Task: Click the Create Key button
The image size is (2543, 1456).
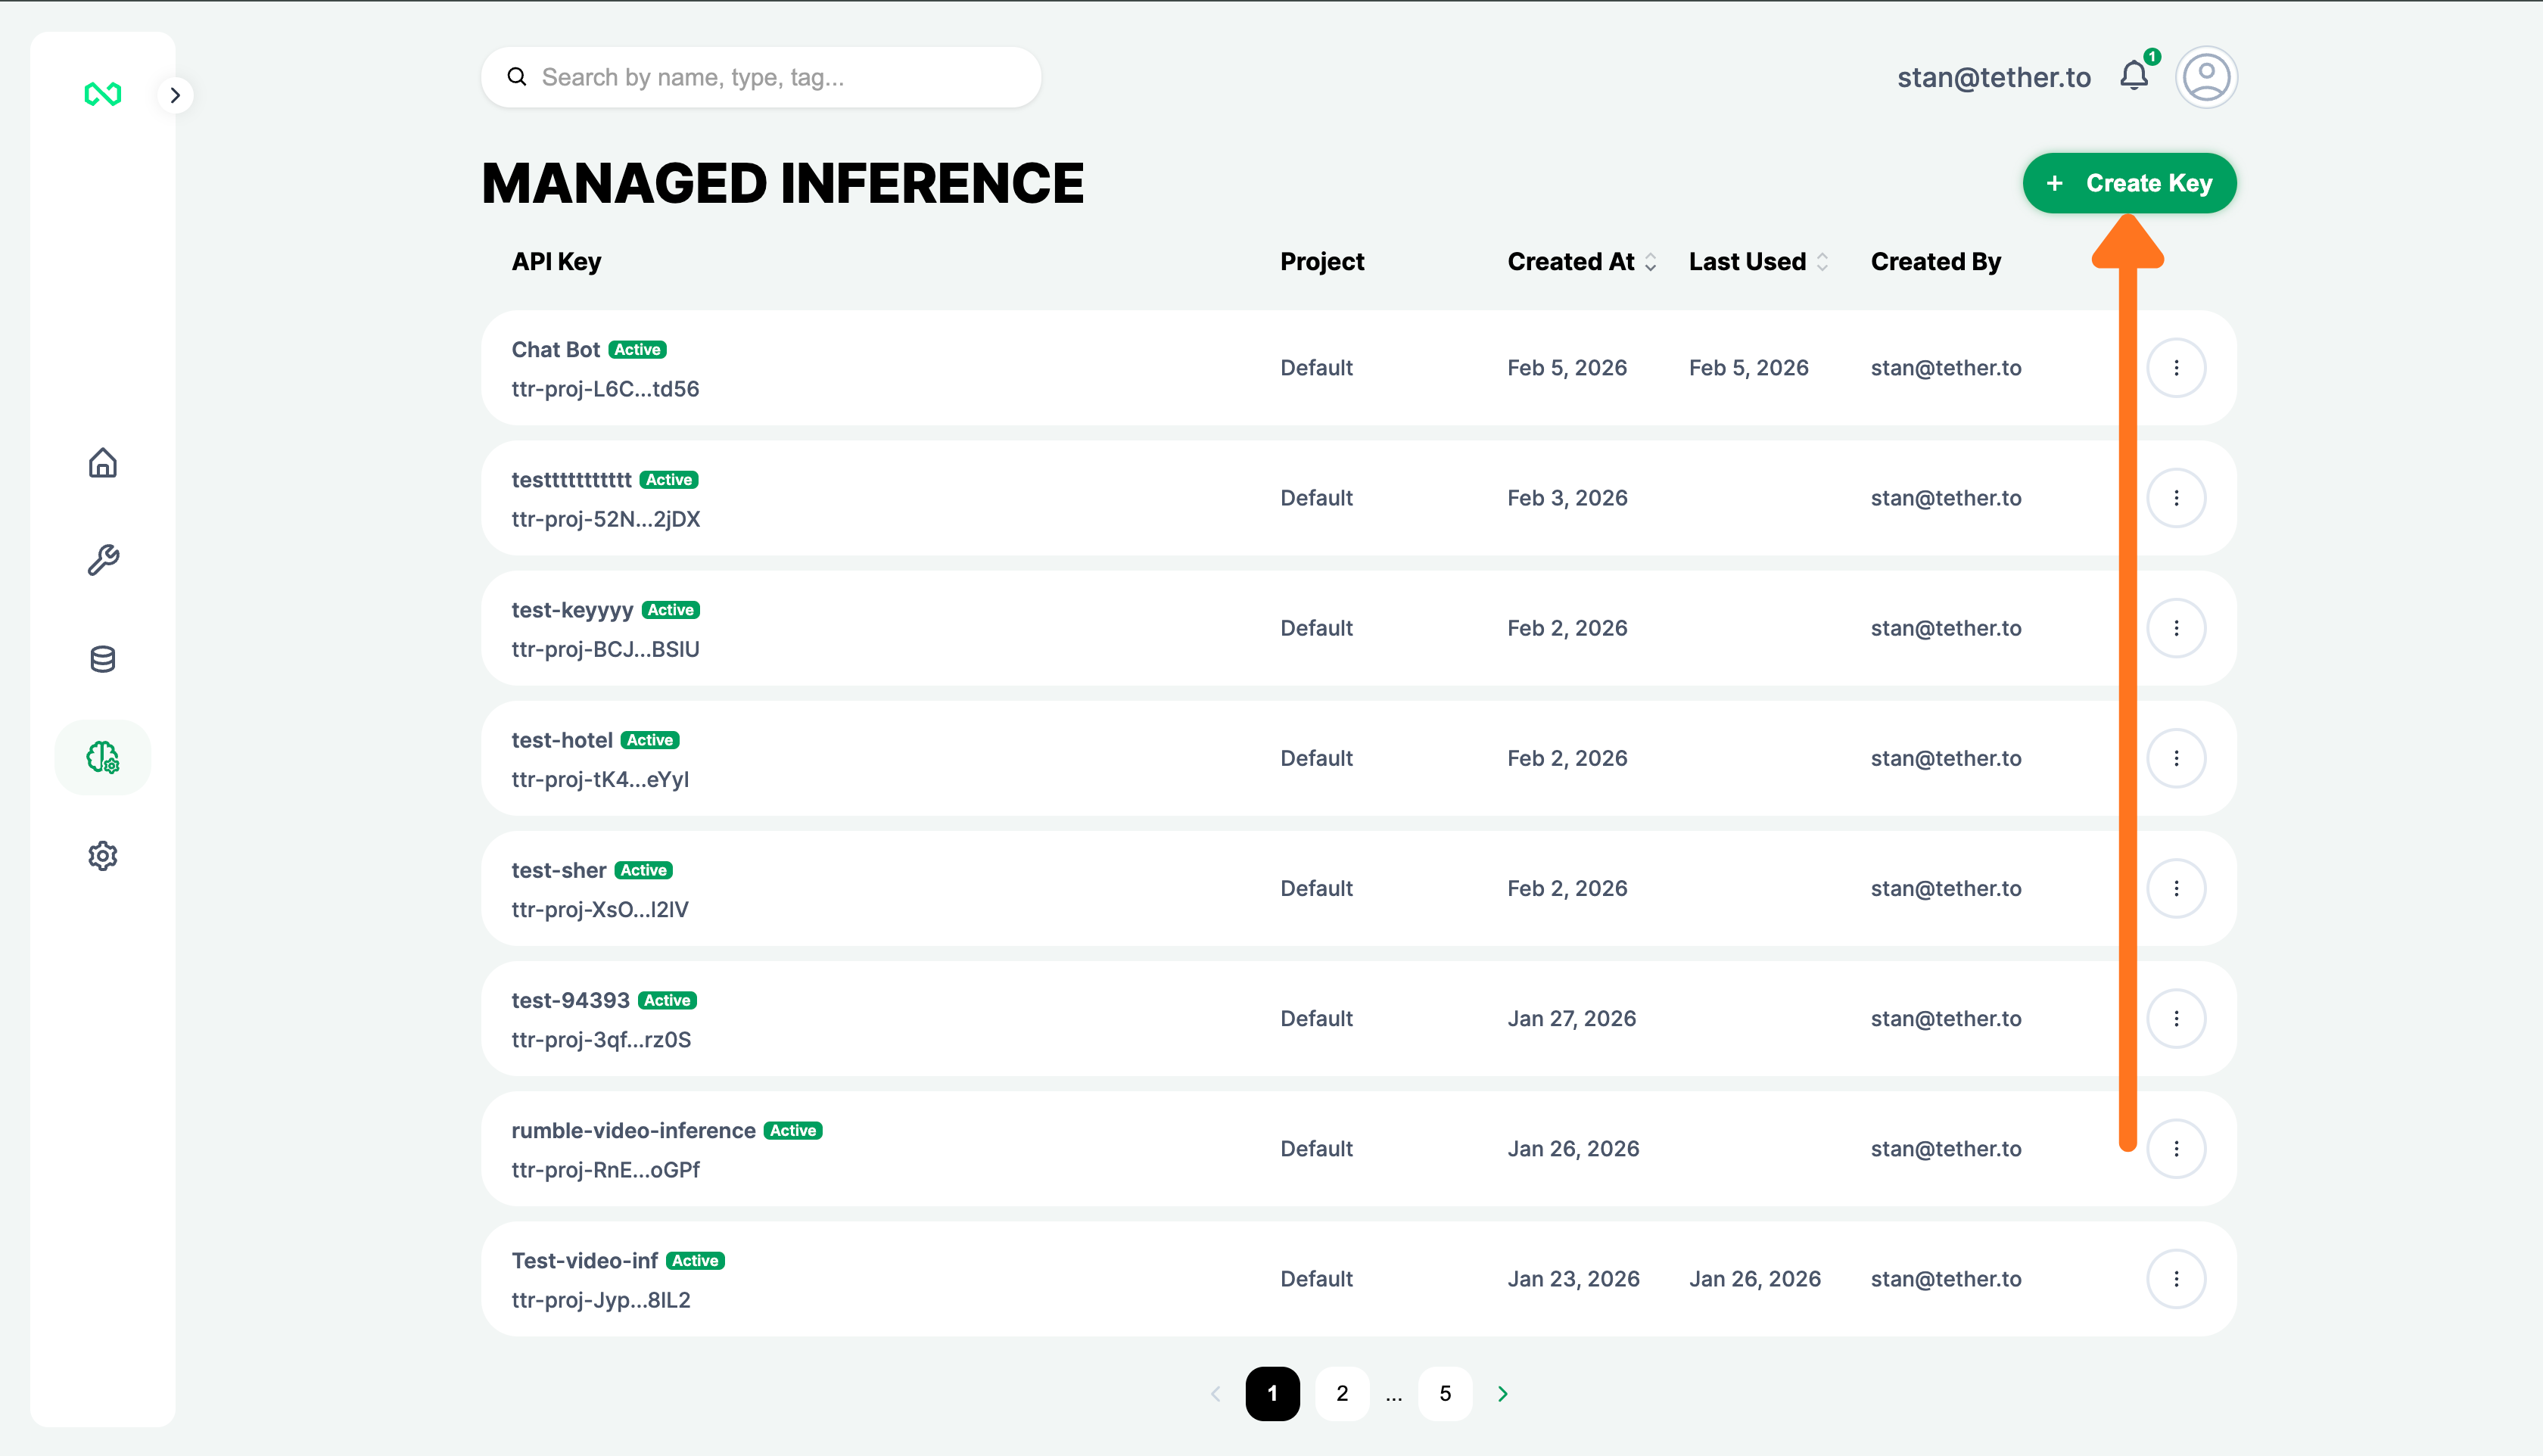Action: coord(2129,183)
